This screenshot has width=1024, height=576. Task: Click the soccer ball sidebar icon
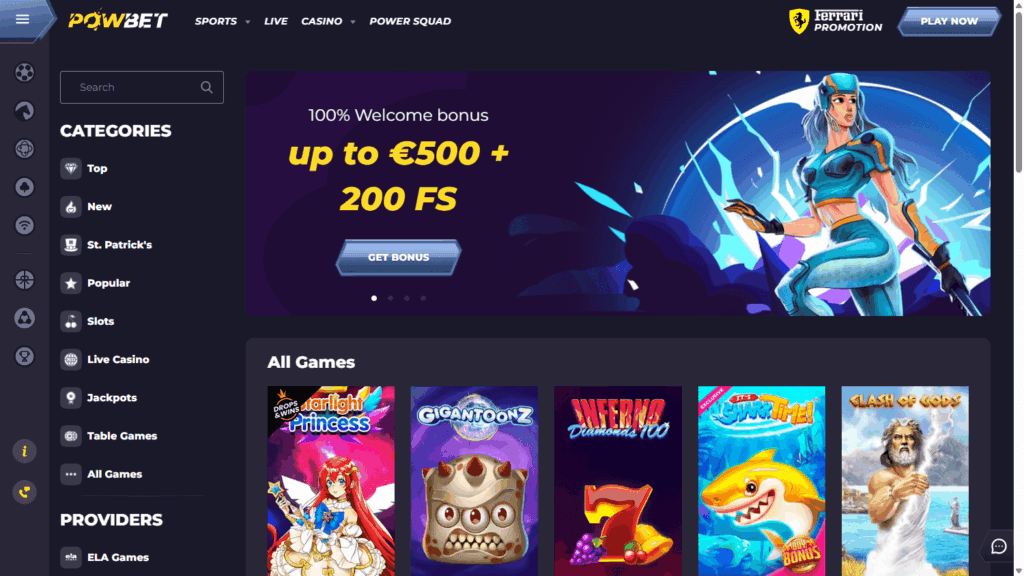click(x=24, y=72)
